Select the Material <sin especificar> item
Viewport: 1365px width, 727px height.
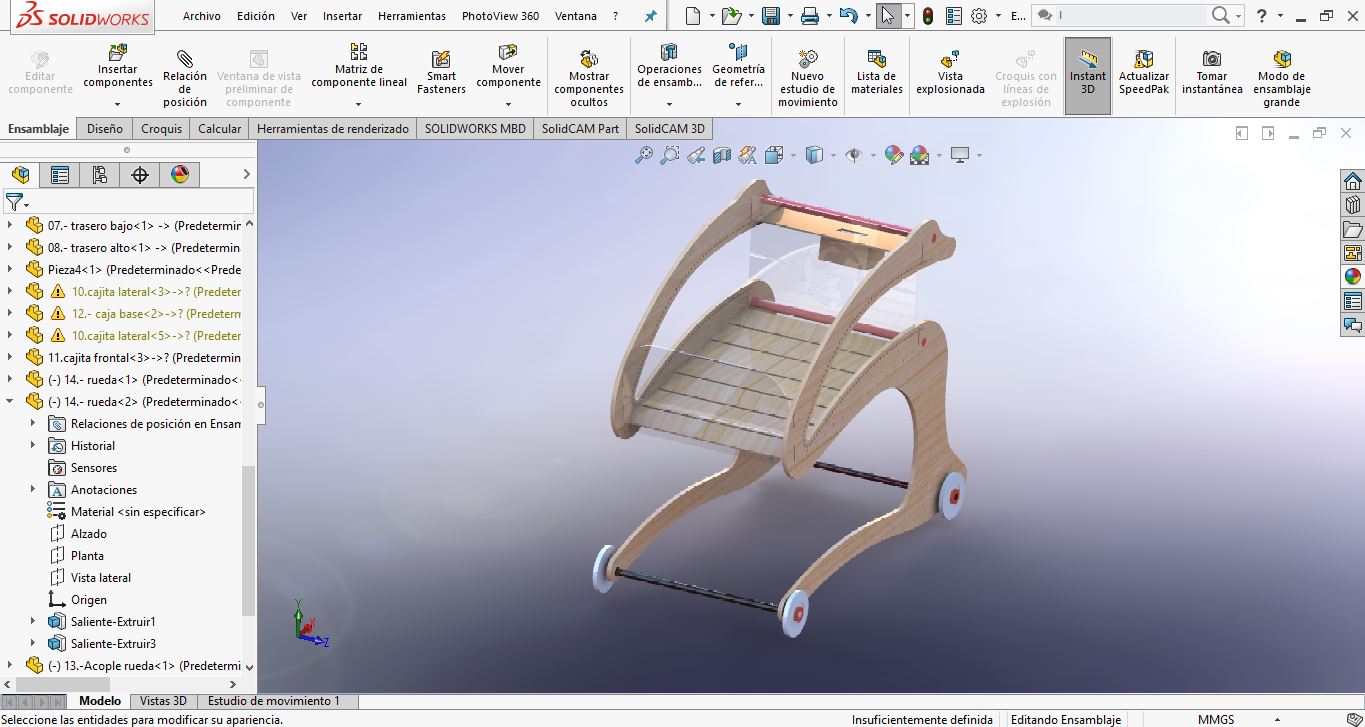click(138, 512)
